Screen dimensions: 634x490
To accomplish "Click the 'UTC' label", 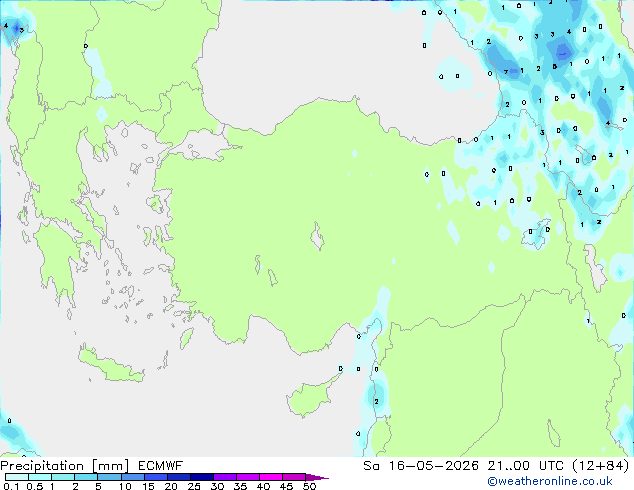I will [x=551, y=466].
